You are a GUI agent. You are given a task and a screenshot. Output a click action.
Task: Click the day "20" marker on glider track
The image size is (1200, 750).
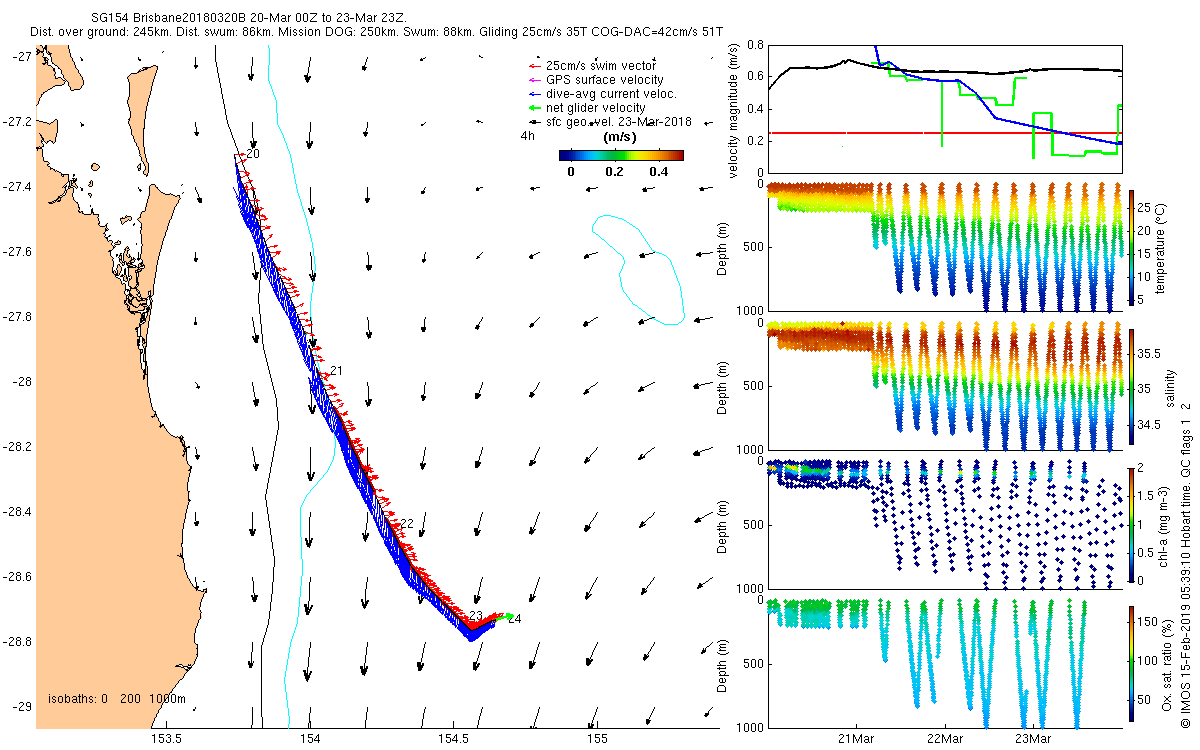pyautogui.click(x=252, y=154)
